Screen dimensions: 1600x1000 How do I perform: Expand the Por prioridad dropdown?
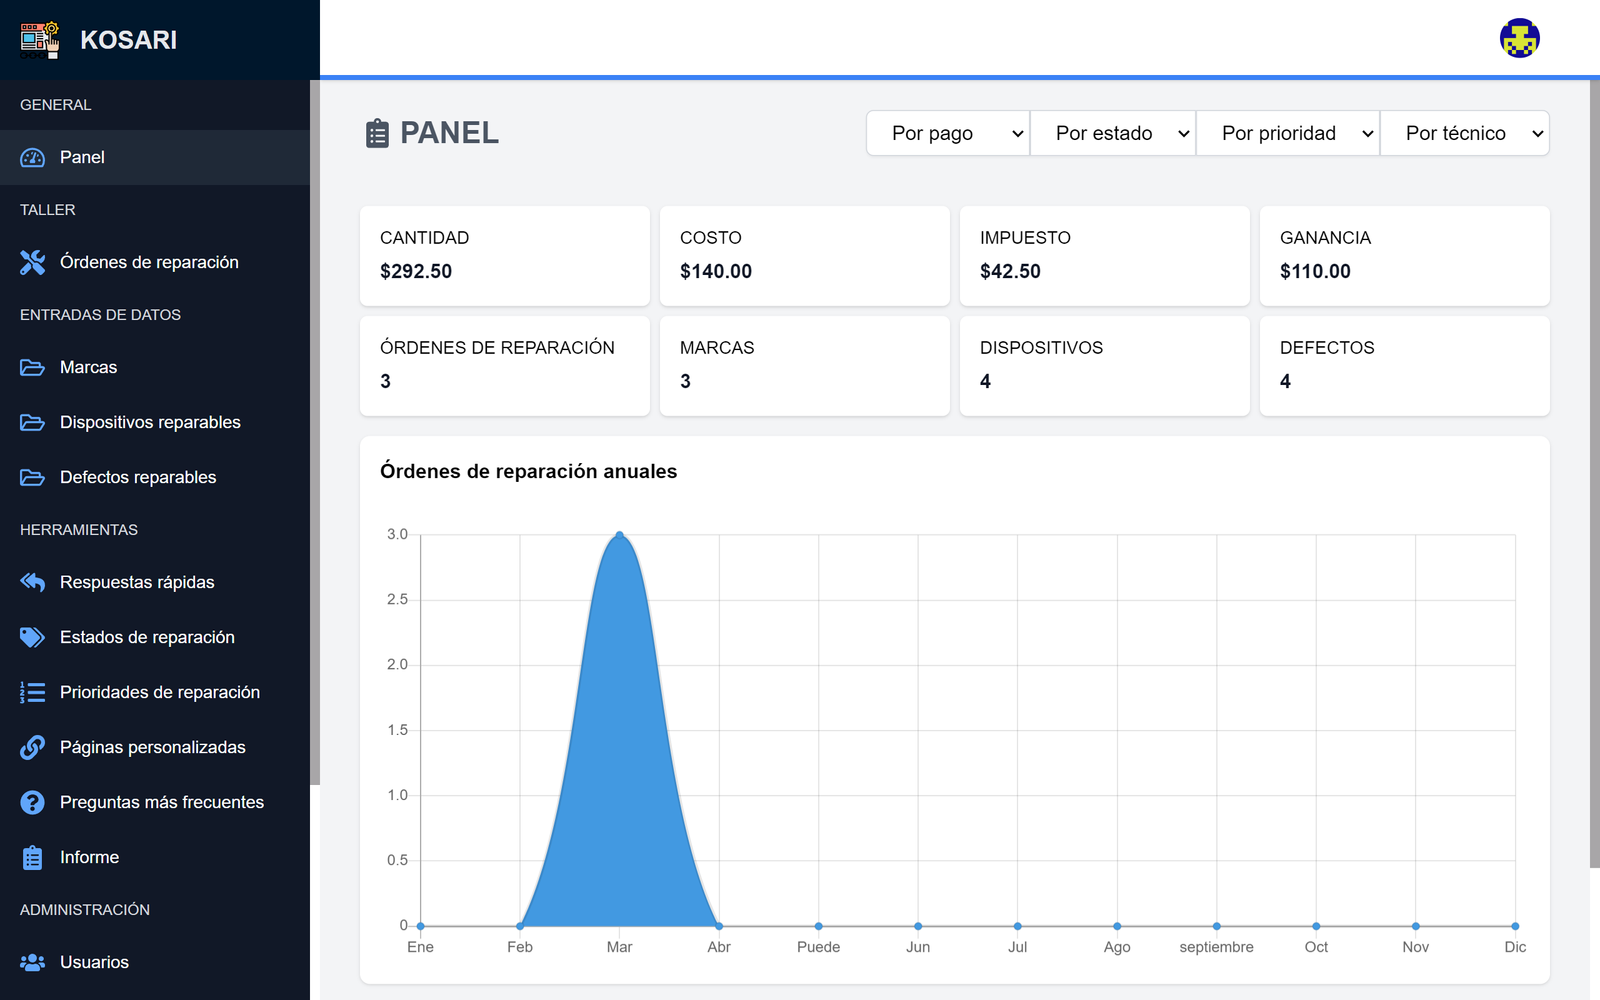(x=1288, y=133)
